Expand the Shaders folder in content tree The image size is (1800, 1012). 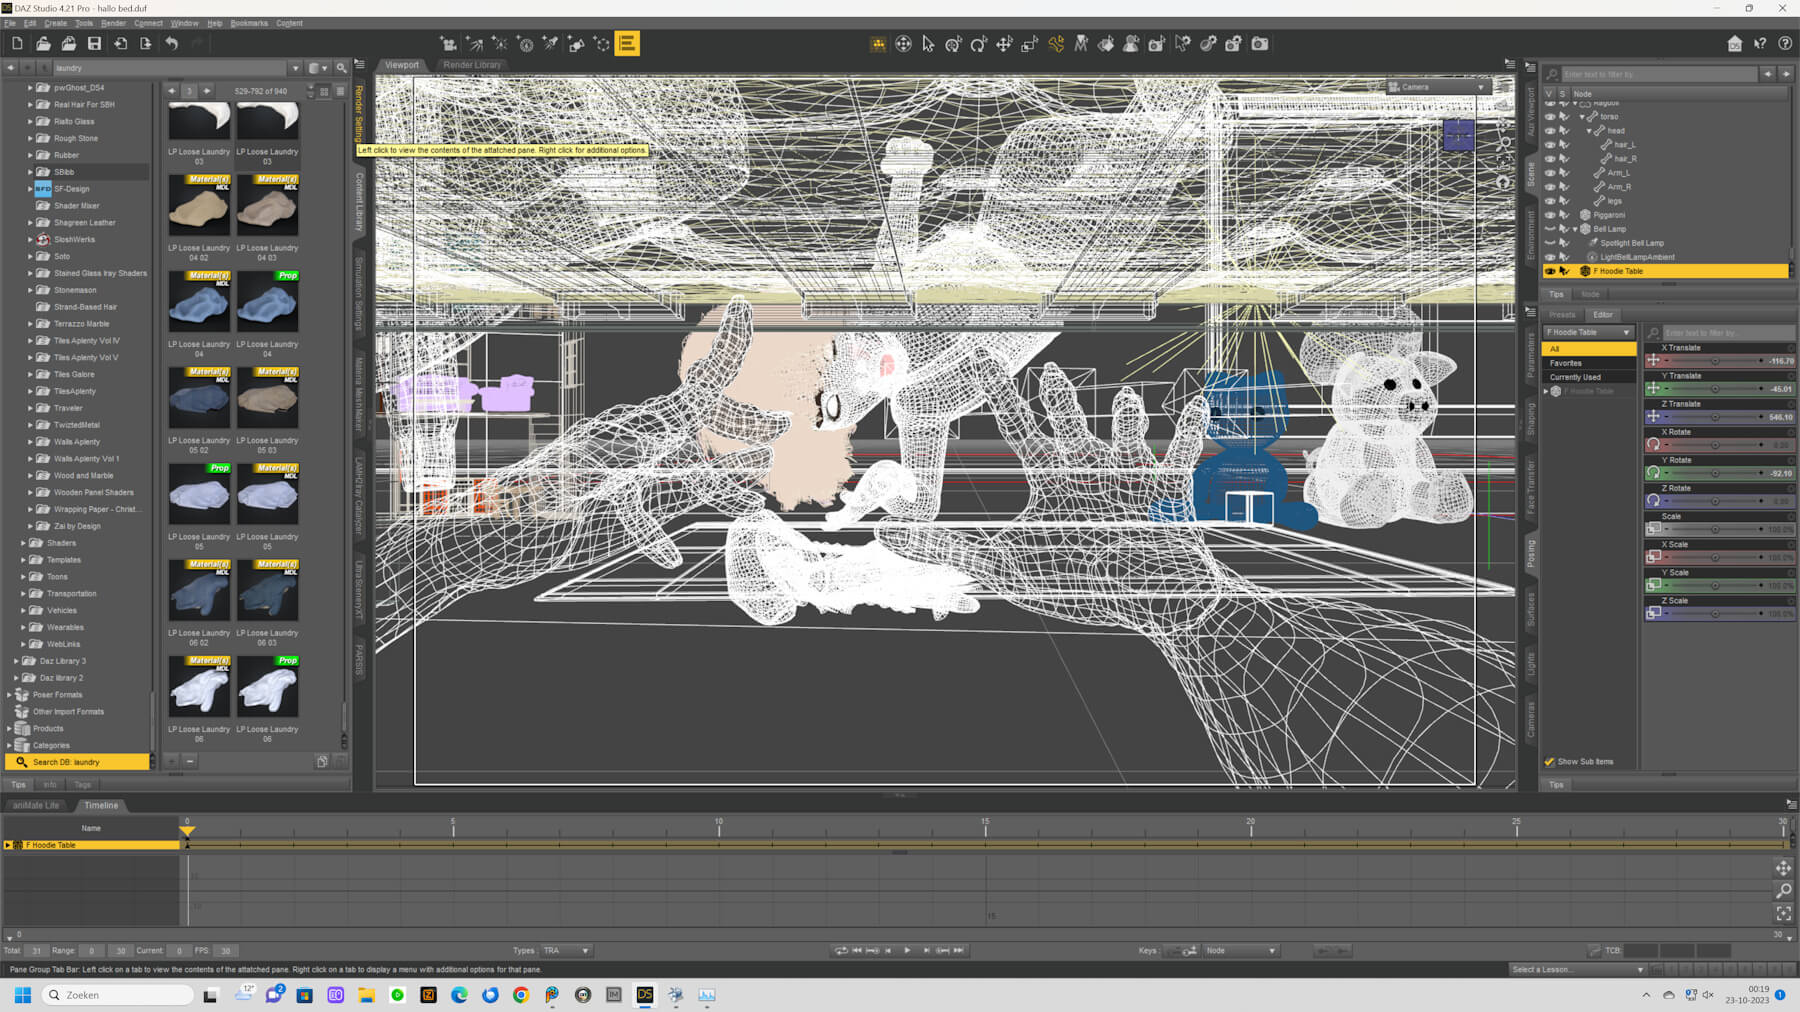coord(23,543)
